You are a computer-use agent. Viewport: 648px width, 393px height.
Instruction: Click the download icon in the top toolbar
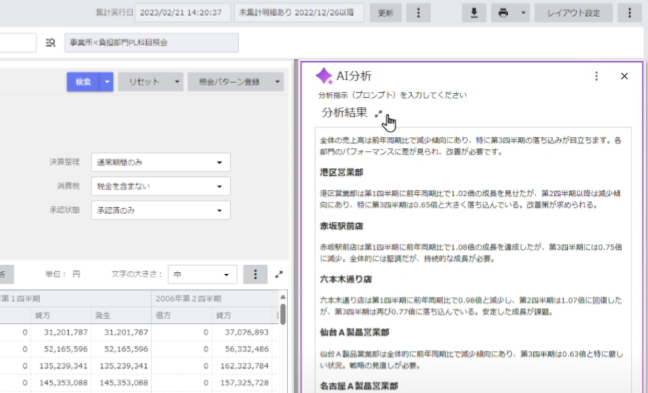tap(474, 13)
